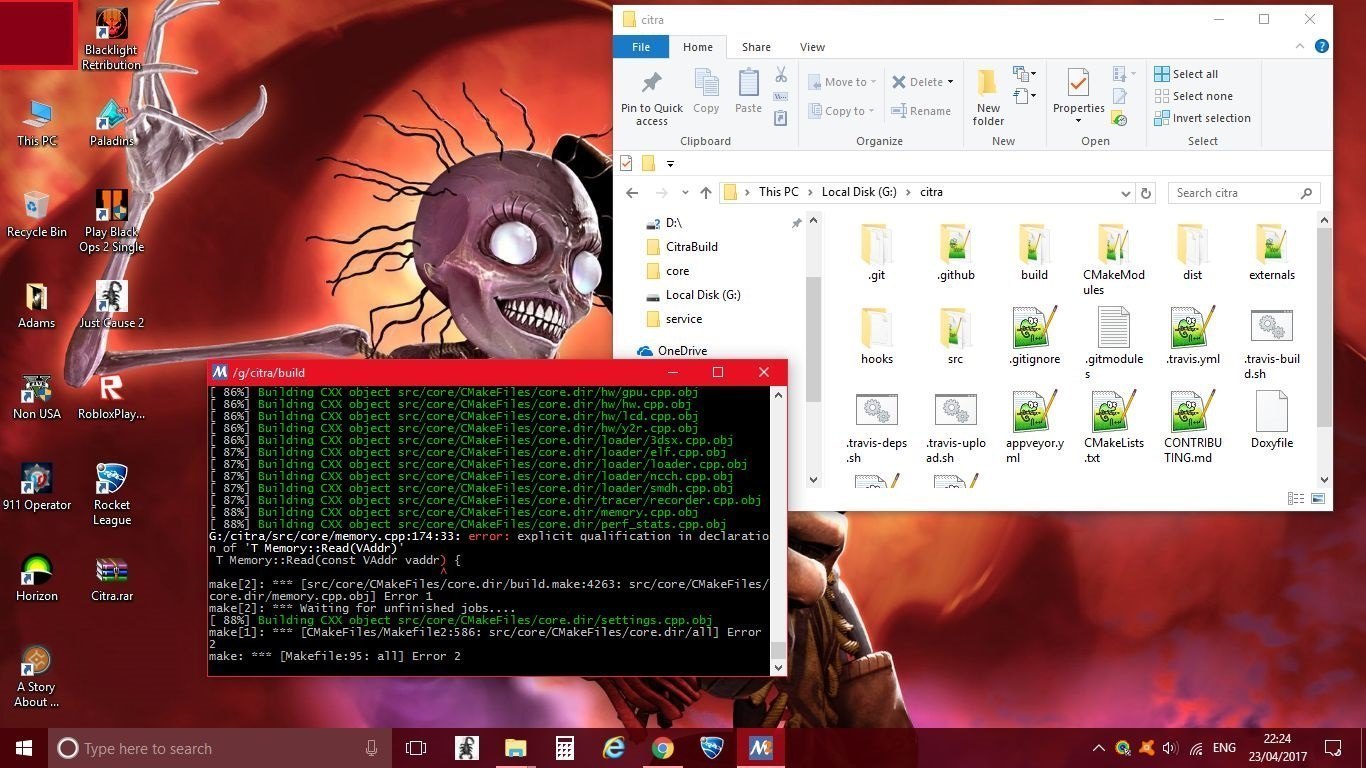Click the New folder button
This screenshot has height=768, width=1366.
tap(988, 99)
